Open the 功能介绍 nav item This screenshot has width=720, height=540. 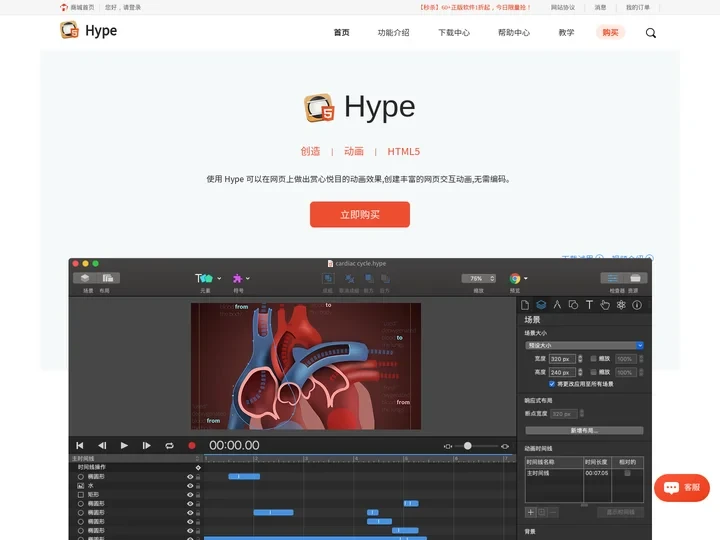pos(393,33)
